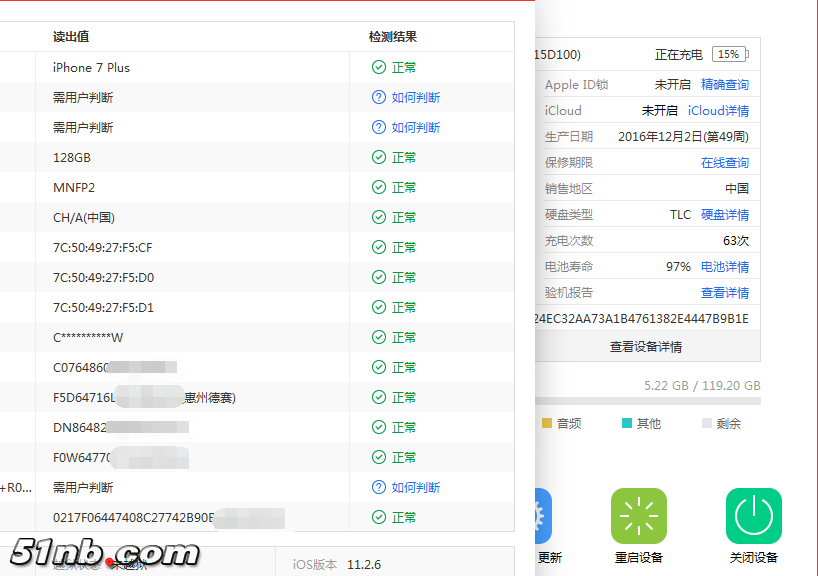Click green check icon in iPhone 7 Plus row
818x576 pixels.
[x=378, y=67]
